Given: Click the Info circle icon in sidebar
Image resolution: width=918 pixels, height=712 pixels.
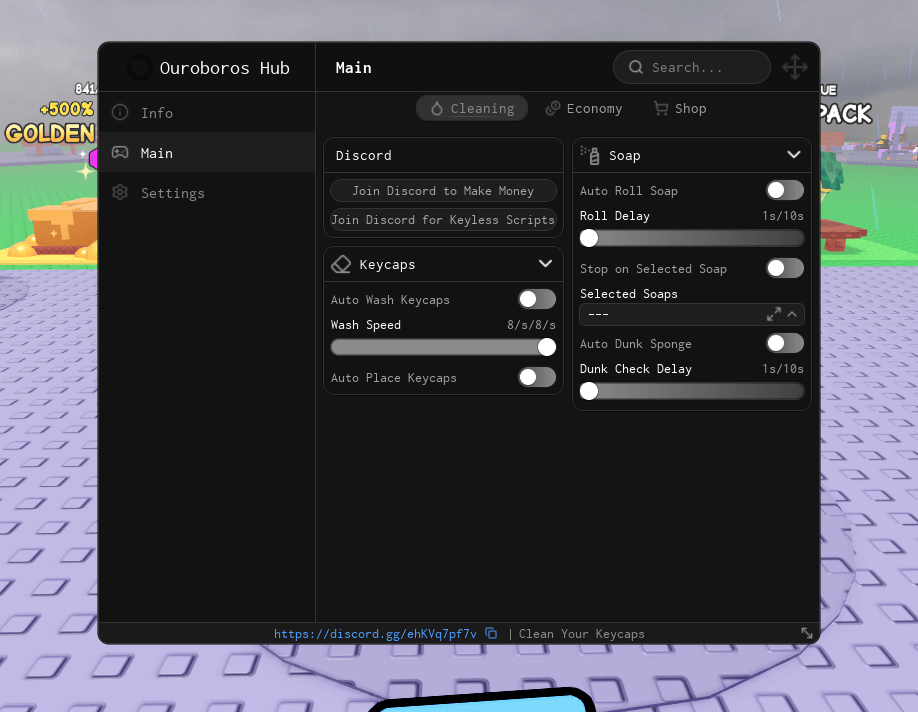Looking at the screenshot, I should click(x=120, y=112).
